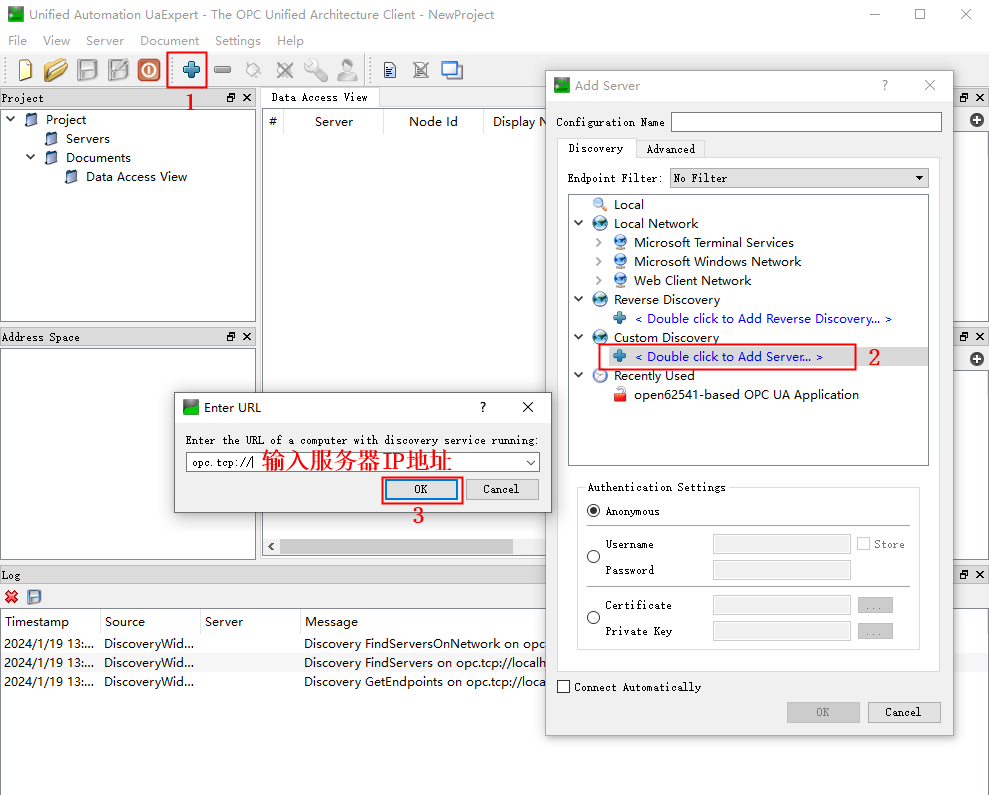Click OK in the Enter URL dialog

pyautogui.click(x=421, y=489)
